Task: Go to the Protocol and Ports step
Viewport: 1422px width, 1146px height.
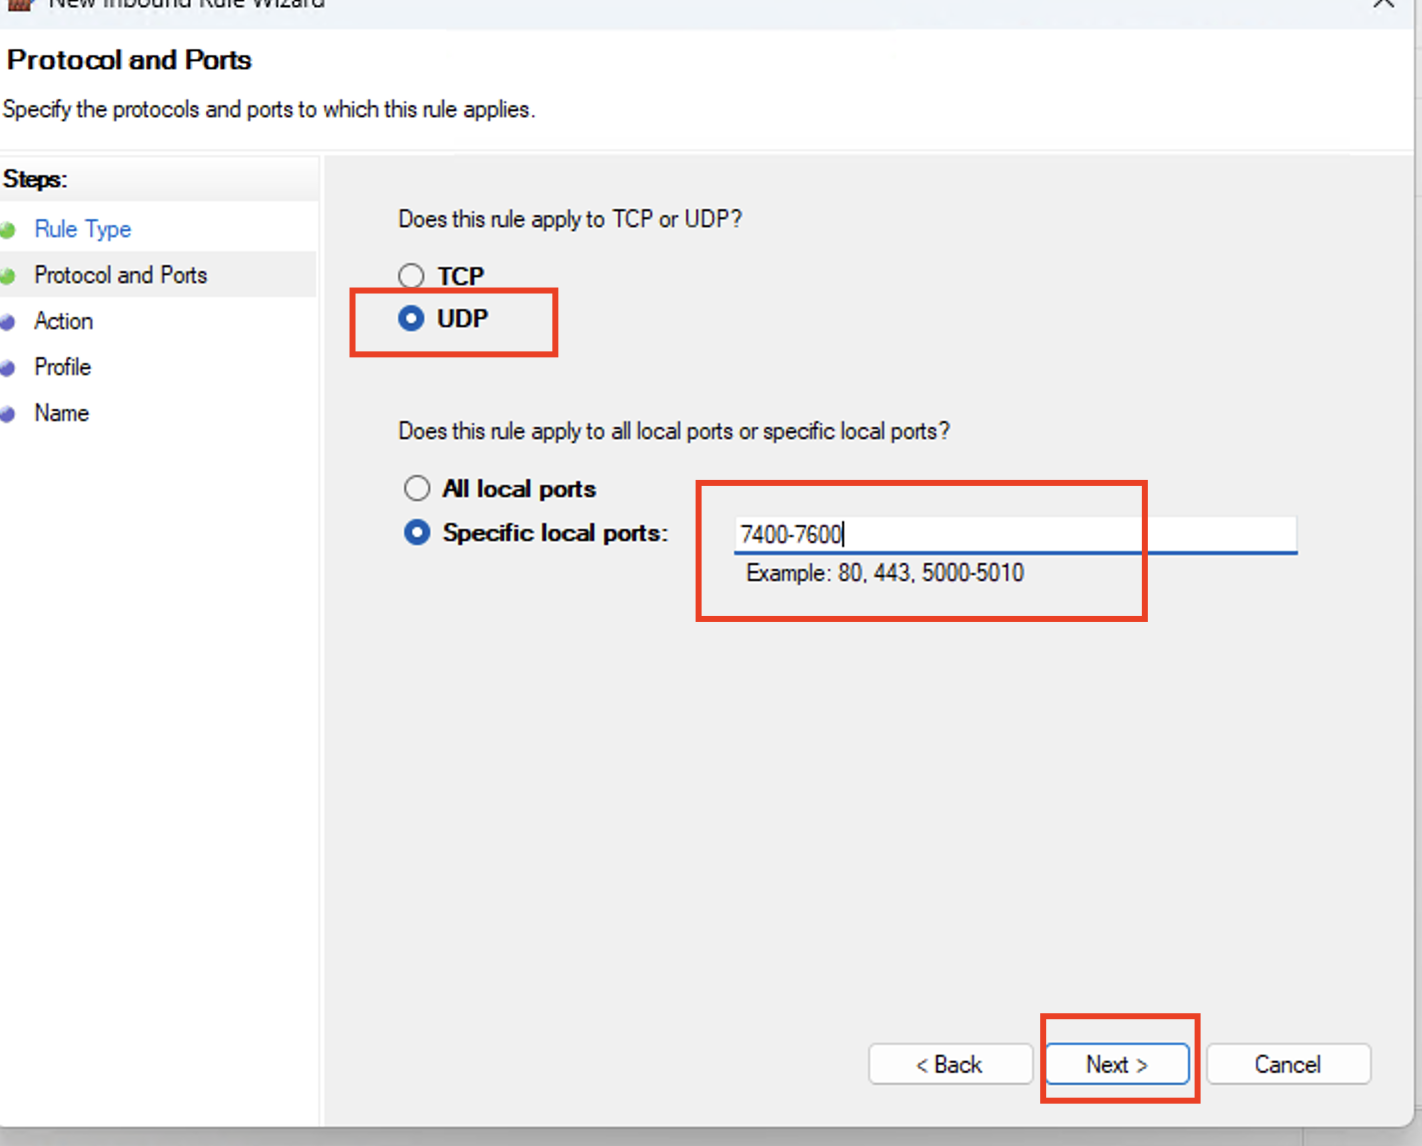Action: tap(120, 276)
